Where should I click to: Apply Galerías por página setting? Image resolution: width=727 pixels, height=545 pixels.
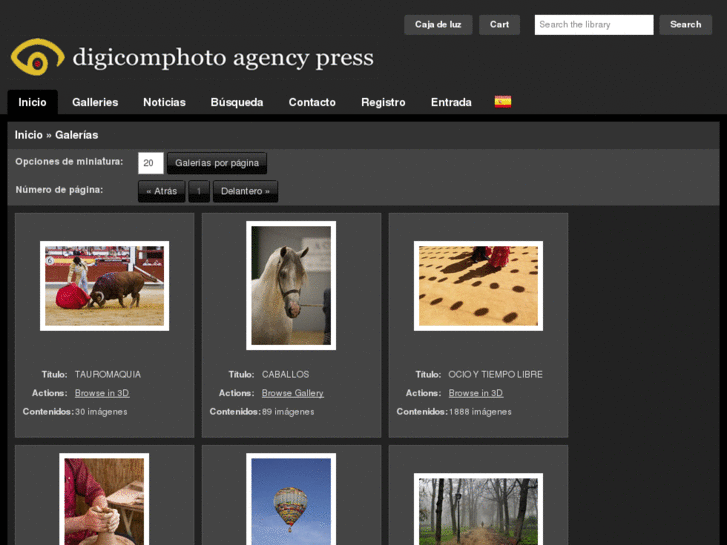(217, 163)
